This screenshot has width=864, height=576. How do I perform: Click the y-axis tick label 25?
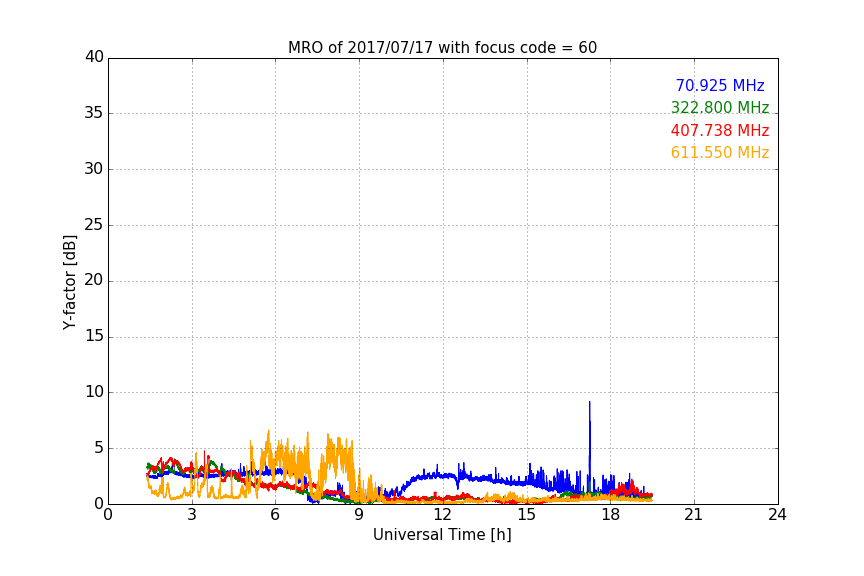(x=94, y=225)
